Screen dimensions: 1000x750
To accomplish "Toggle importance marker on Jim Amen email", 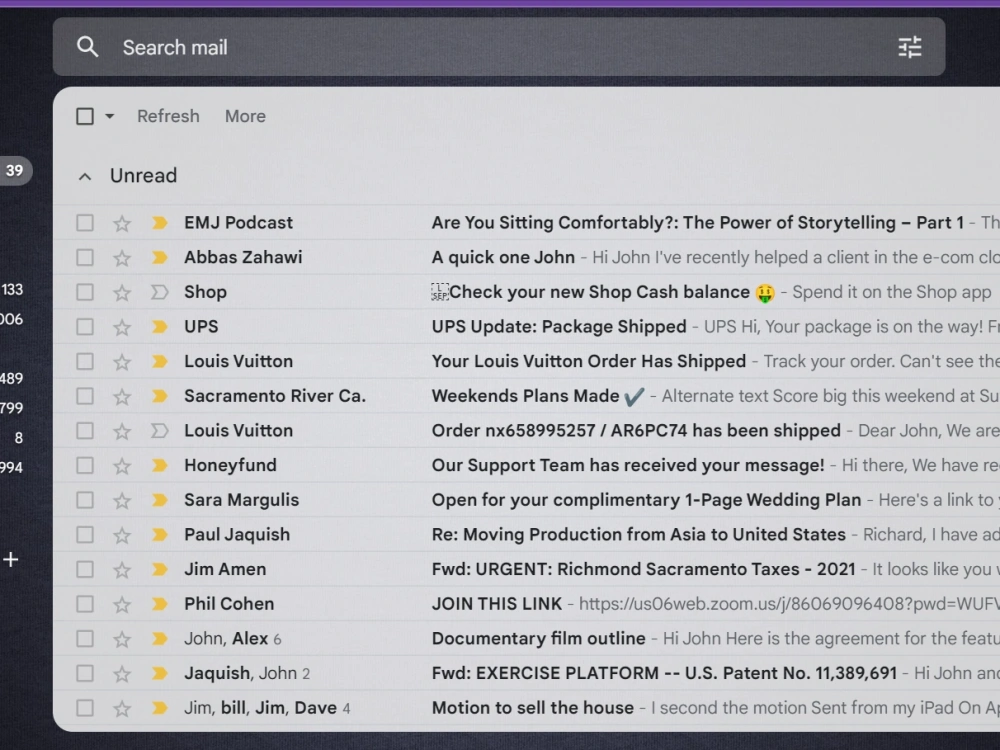I will [159, 569].
